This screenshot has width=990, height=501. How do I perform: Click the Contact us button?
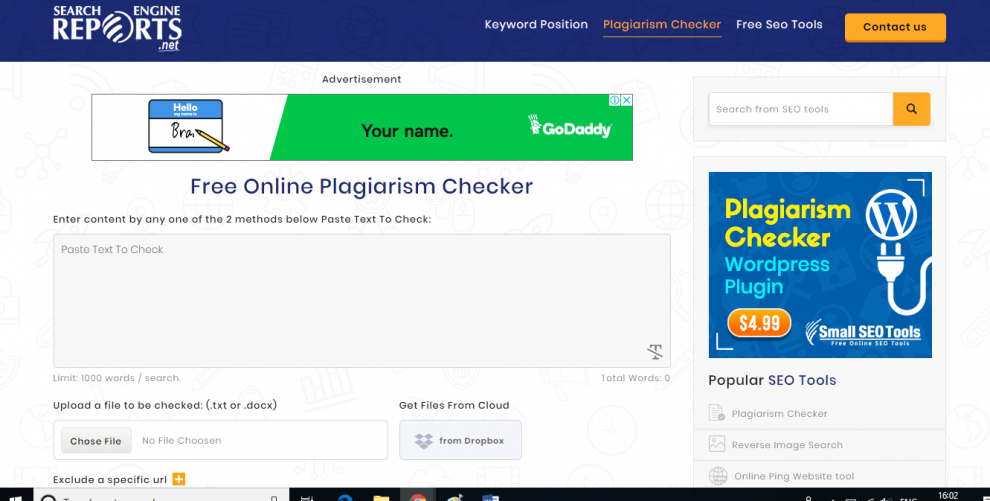[x=894, y=27]
